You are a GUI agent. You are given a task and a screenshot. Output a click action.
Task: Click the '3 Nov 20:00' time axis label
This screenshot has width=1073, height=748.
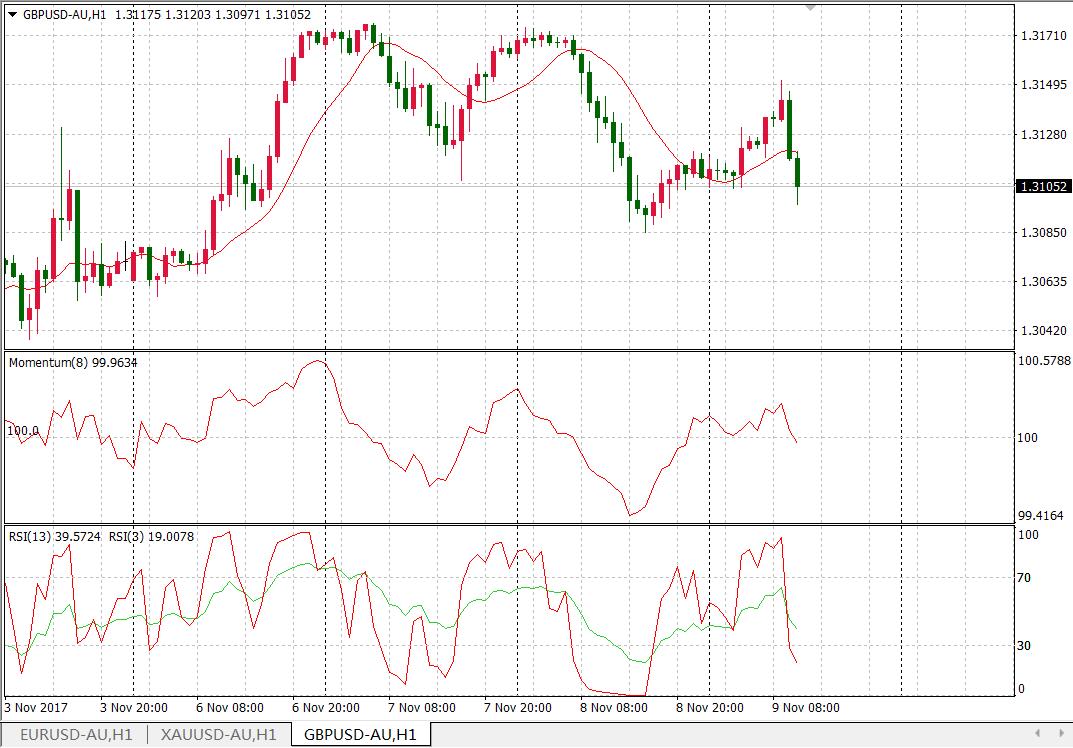pyautogui.click(x=133, y=708)
